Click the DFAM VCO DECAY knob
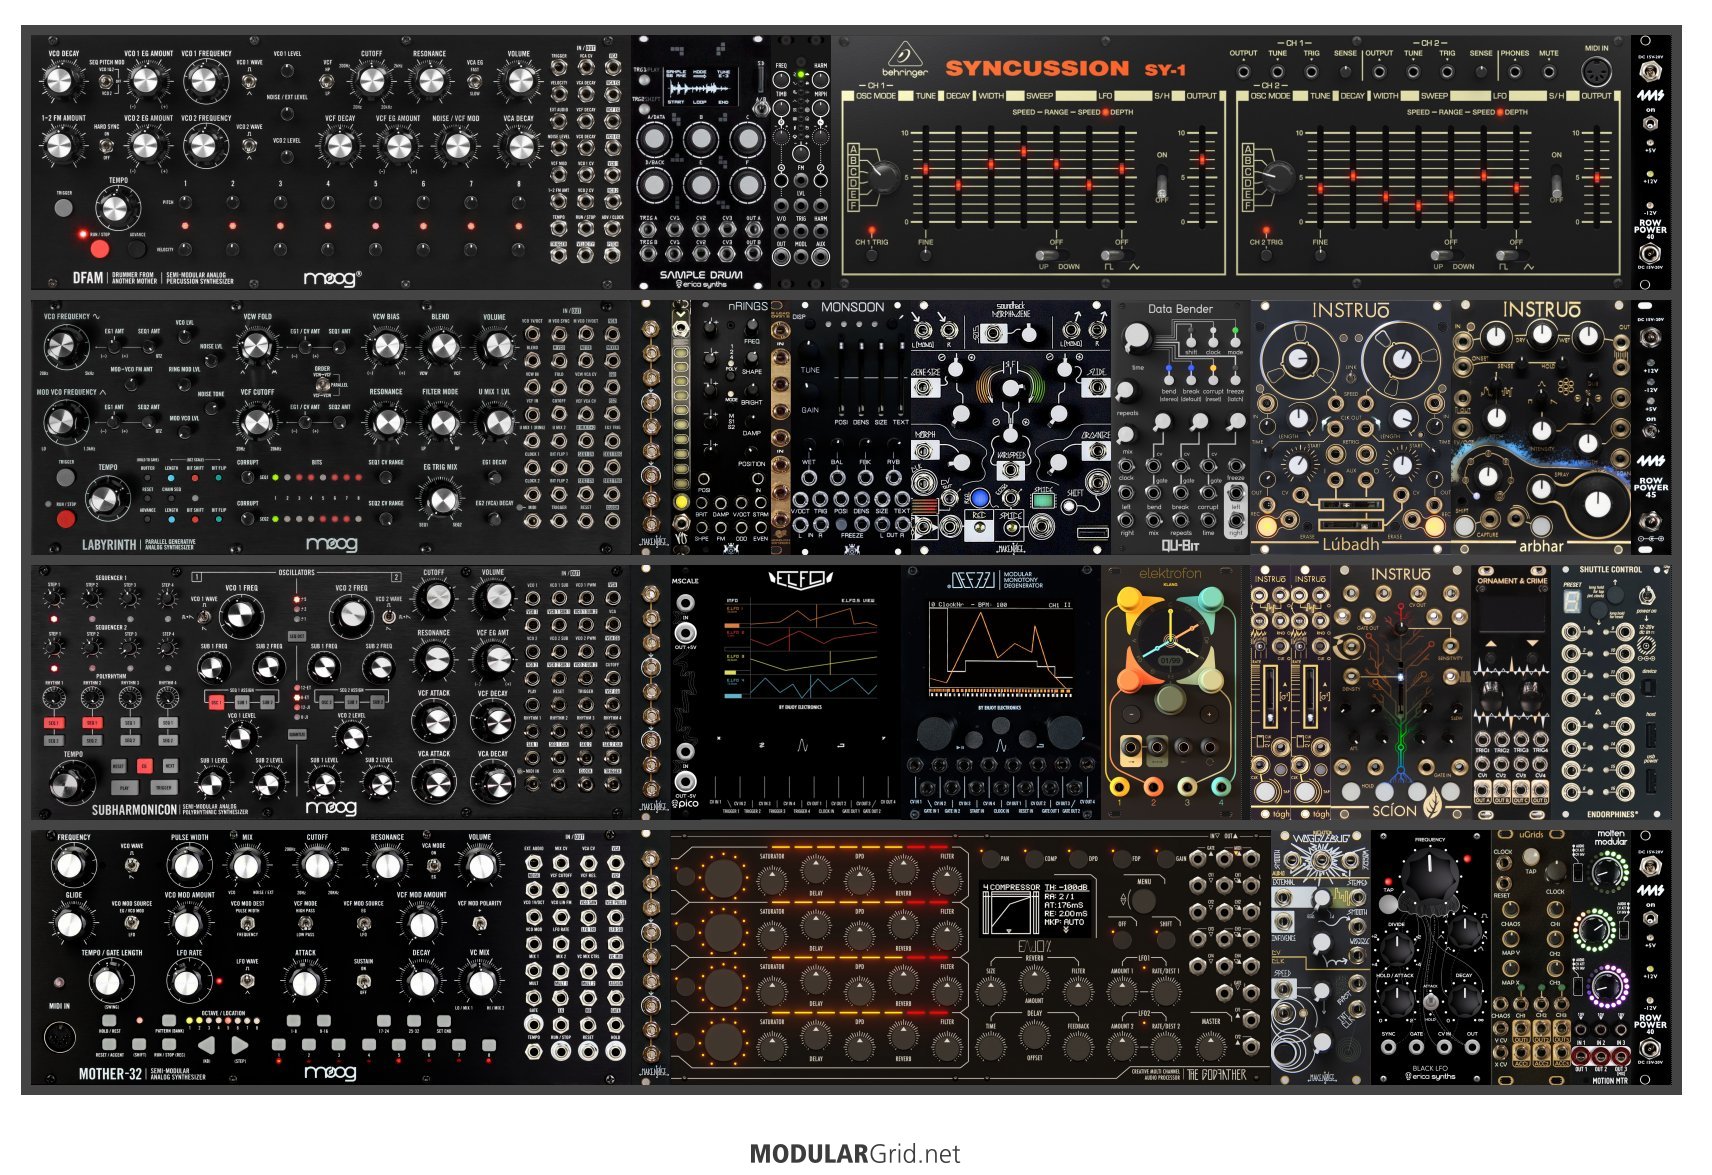 click(60, 82)
